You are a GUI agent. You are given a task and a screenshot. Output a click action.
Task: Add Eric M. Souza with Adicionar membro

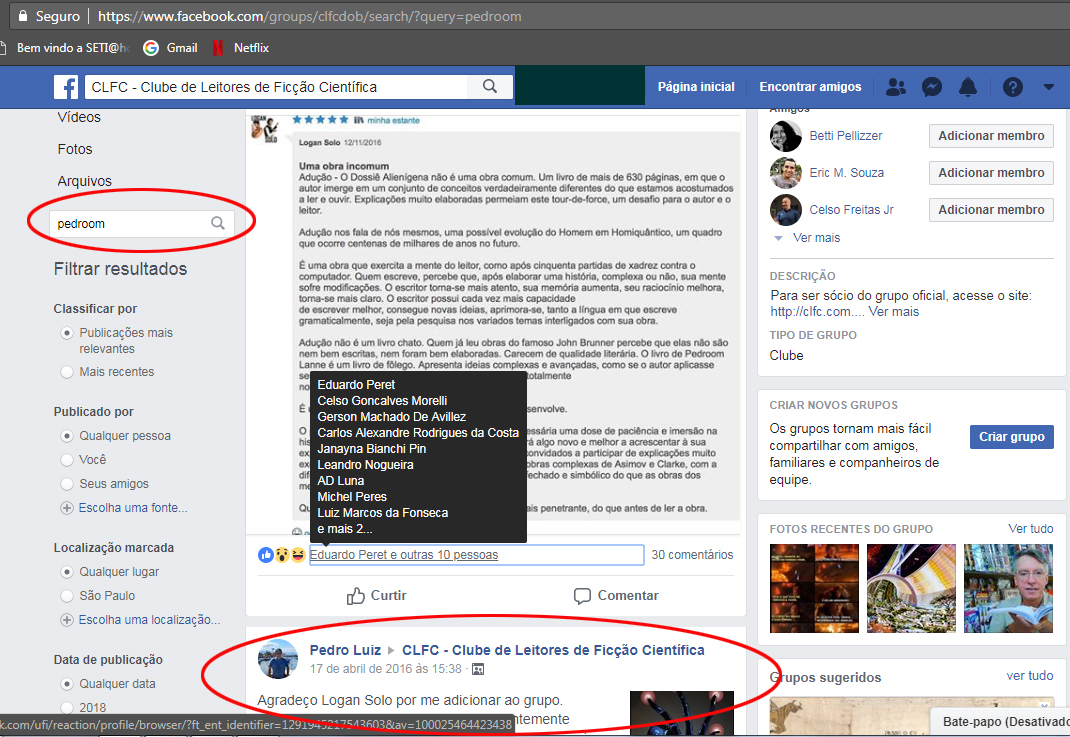coord(991,173)
